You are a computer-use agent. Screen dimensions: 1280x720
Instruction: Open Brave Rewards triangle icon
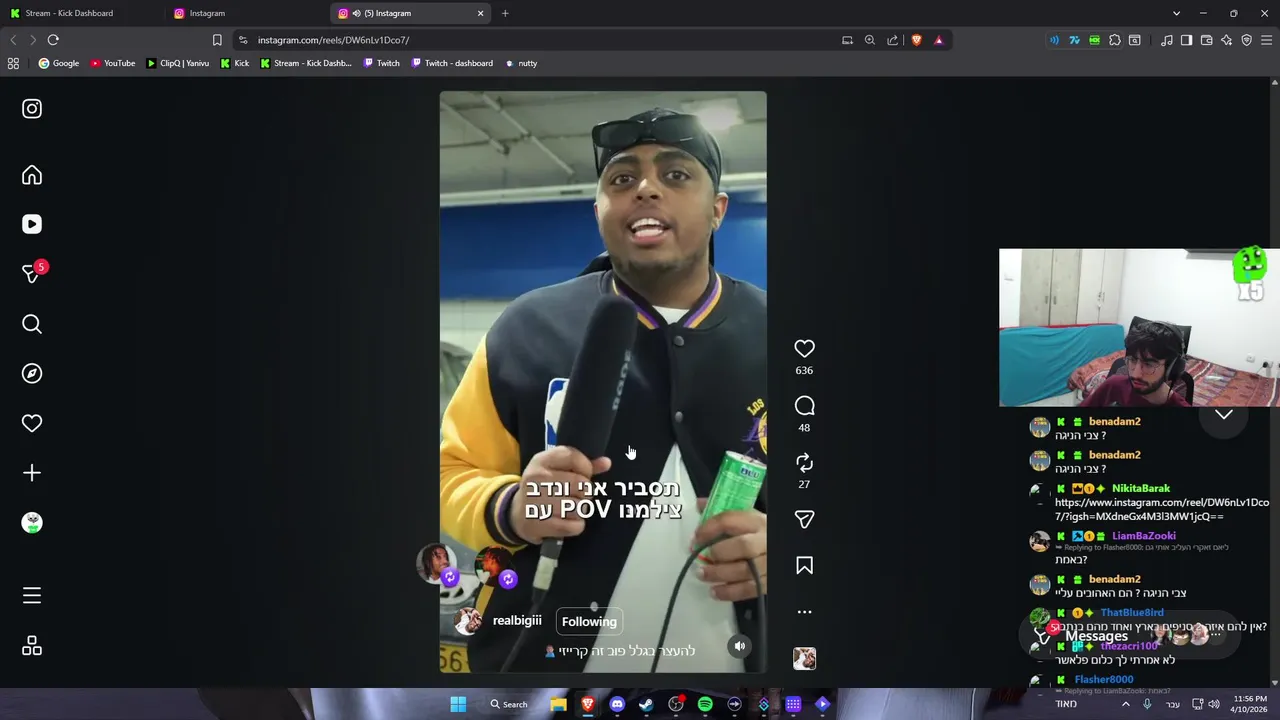click(938, 40)
